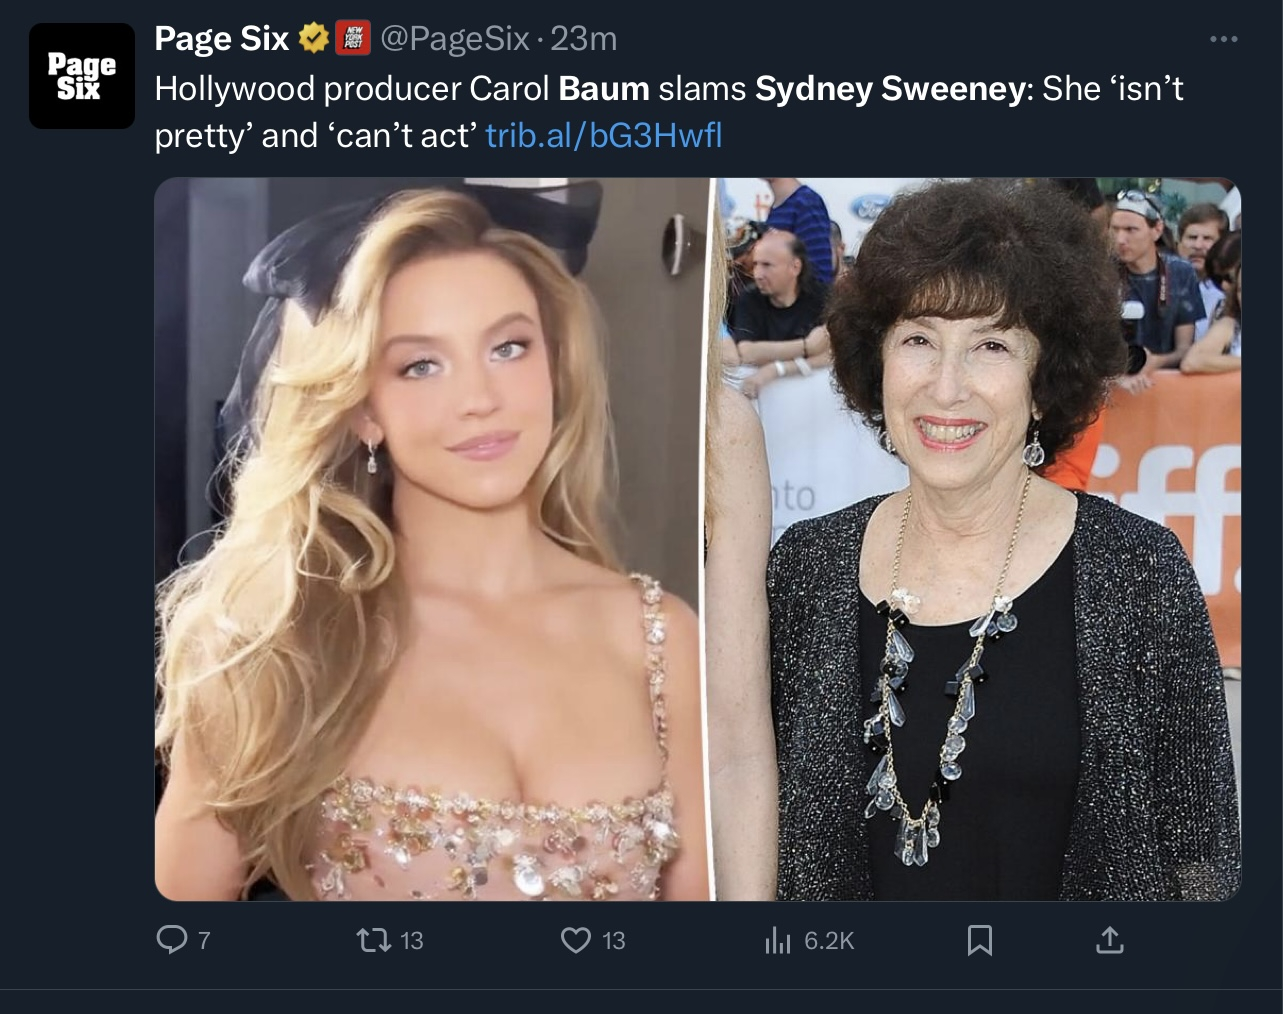
Task: Click the retweet count of 13
Action: tap(412, 941)
